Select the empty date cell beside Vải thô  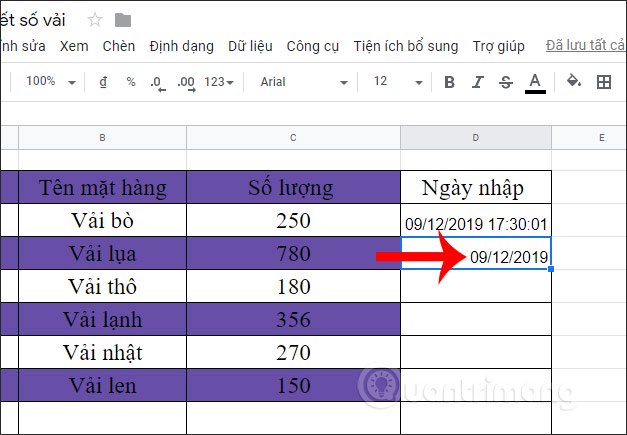click(476, 286)
